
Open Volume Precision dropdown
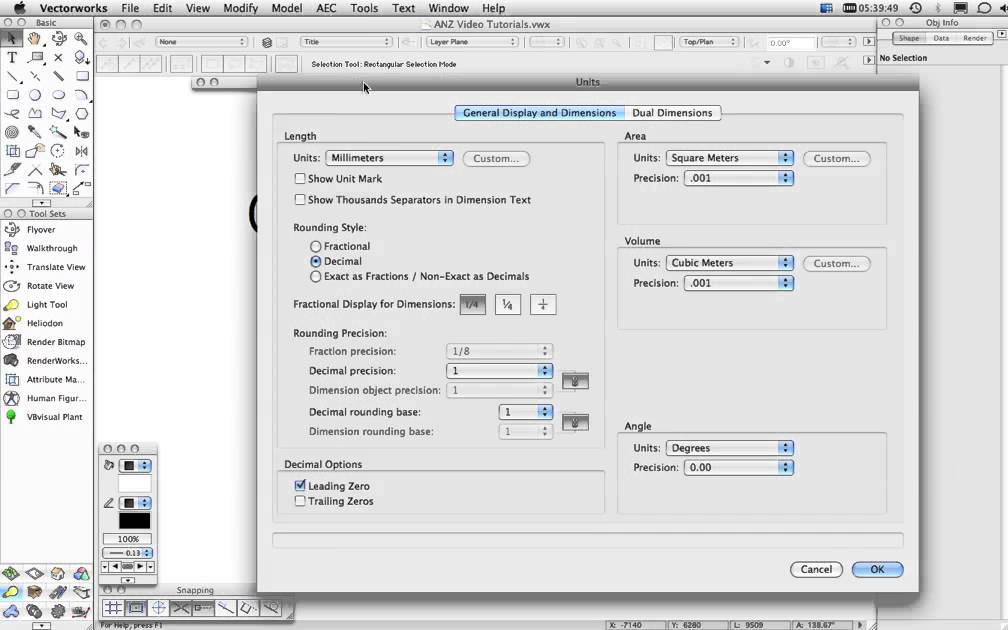pyautogui.click(x=739, y=283)
